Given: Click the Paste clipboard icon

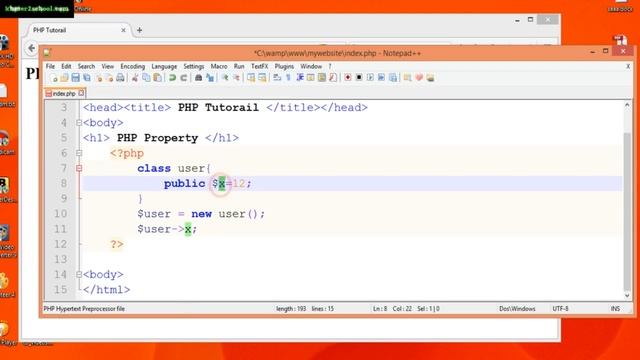Looking at the screenshot, I should [x=158, y=78].
